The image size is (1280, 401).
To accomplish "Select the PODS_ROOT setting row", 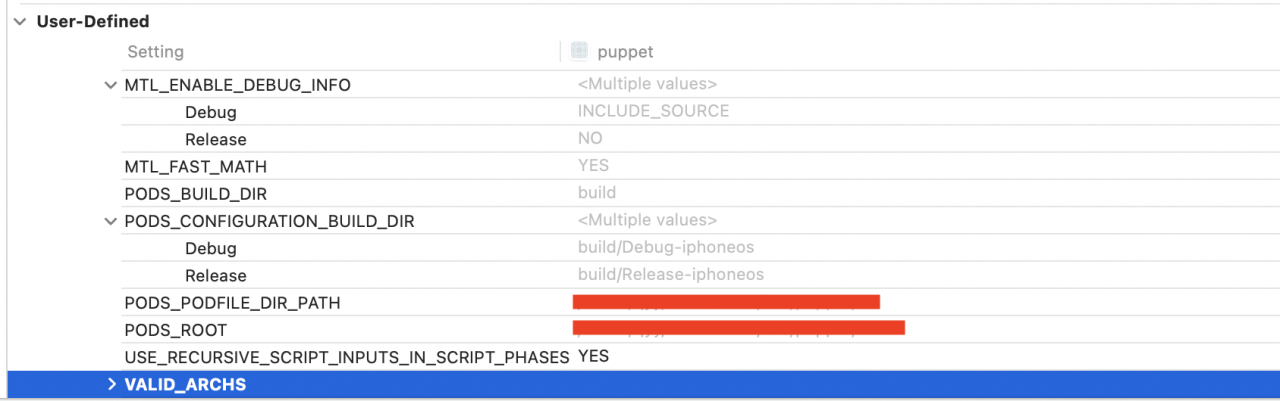I will 175,330.
